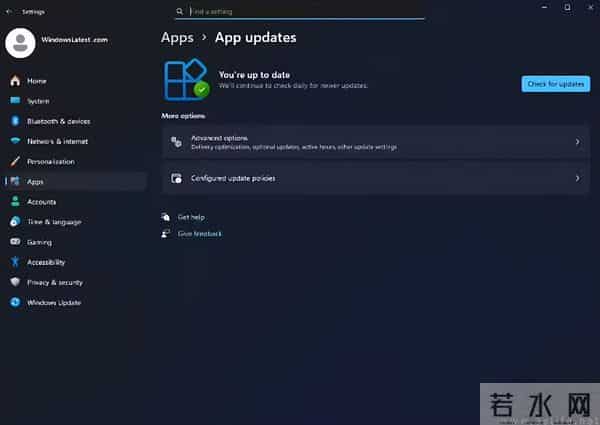Click the back arrow in Settings title bar
Image resolution: width=600 pixels, height=425 pixels.
[9, 12]
